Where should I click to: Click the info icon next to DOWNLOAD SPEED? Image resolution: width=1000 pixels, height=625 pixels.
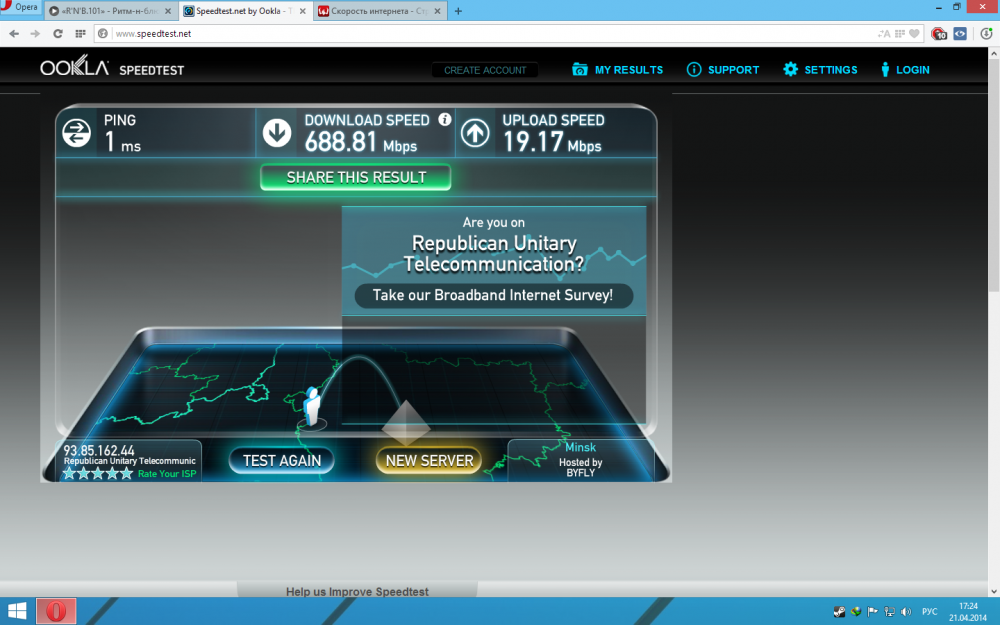click(445, 119)
